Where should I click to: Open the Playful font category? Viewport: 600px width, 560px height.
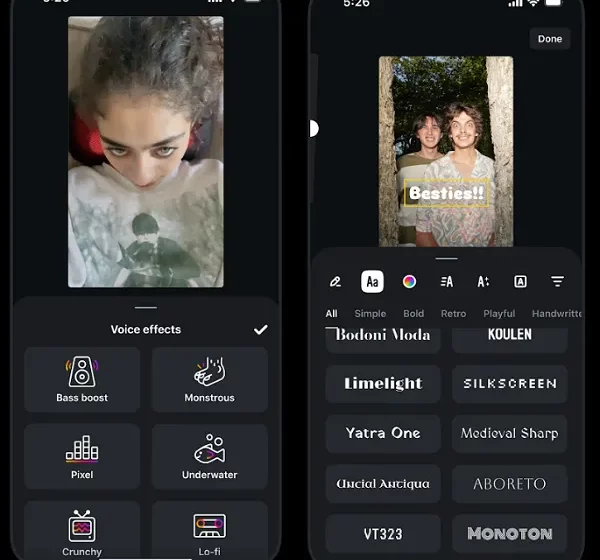(x=499, y=314)
